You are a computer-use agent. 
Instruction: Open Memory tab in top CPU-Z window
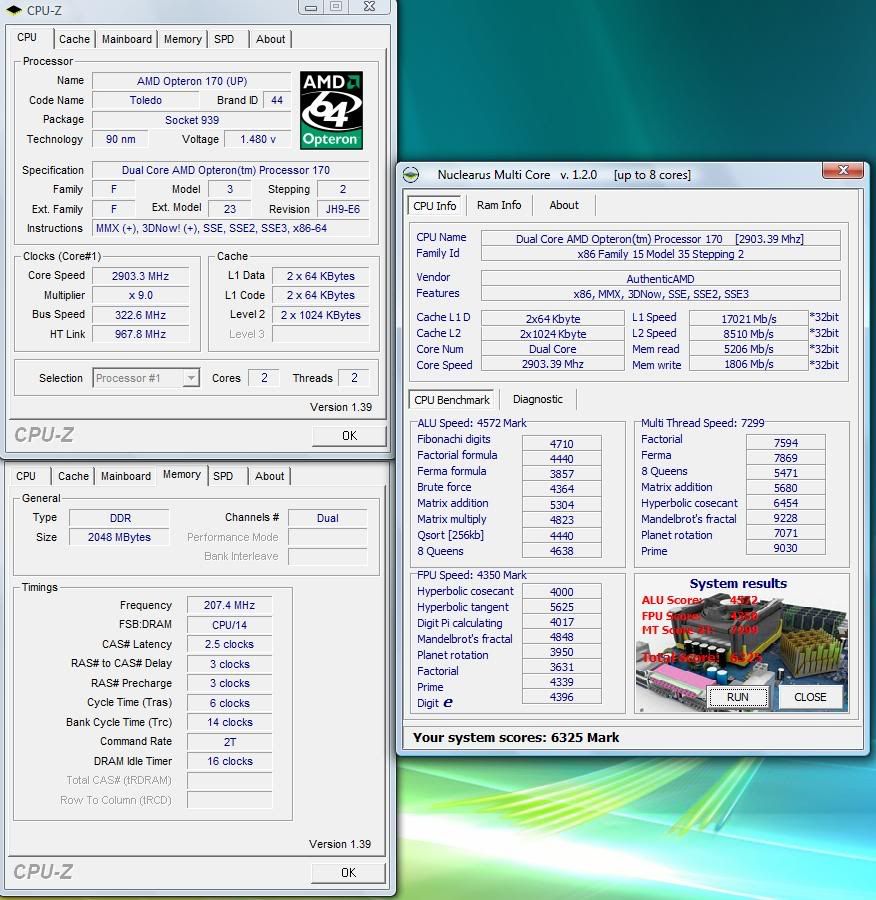[183, 39]
